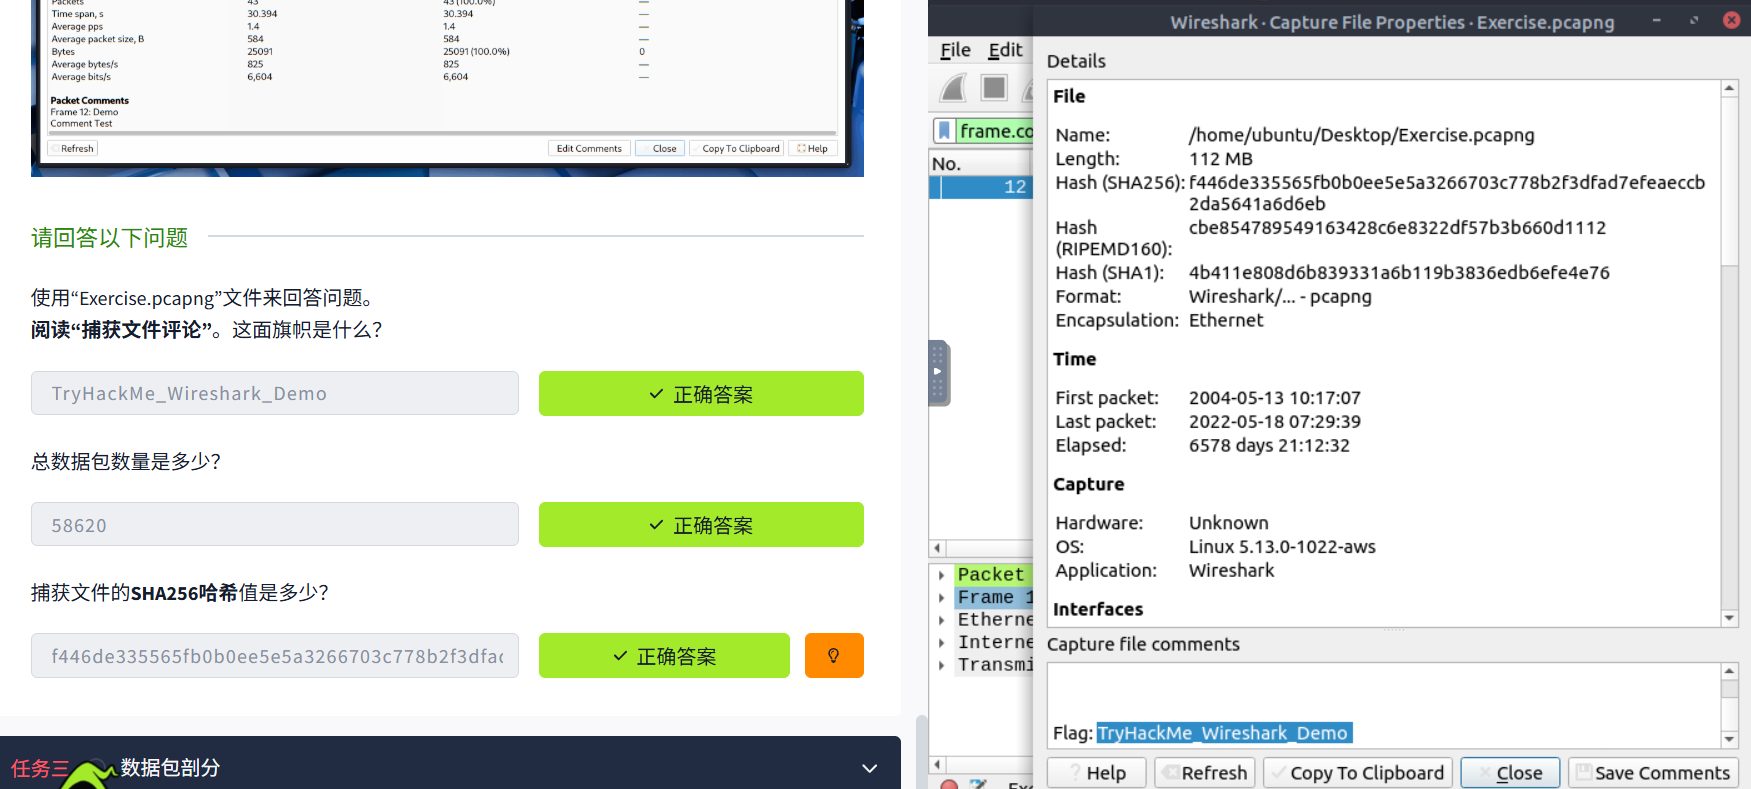This screenshot has width=1751, height=789.
Task: Click the packet details horizontal scroll left arrow
Action: click(x=937, y=765)
